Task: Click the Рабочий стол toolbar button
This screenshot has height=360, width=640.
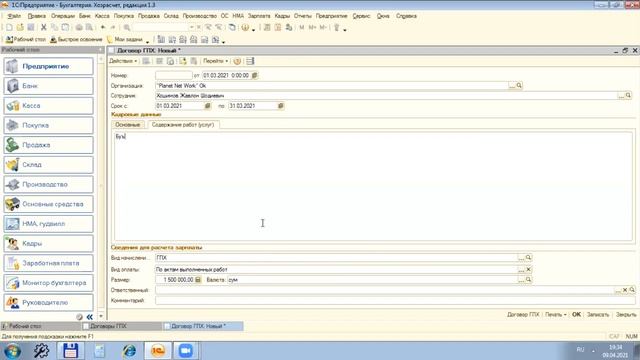Action: pyautogui.click(x=26, y=40)
